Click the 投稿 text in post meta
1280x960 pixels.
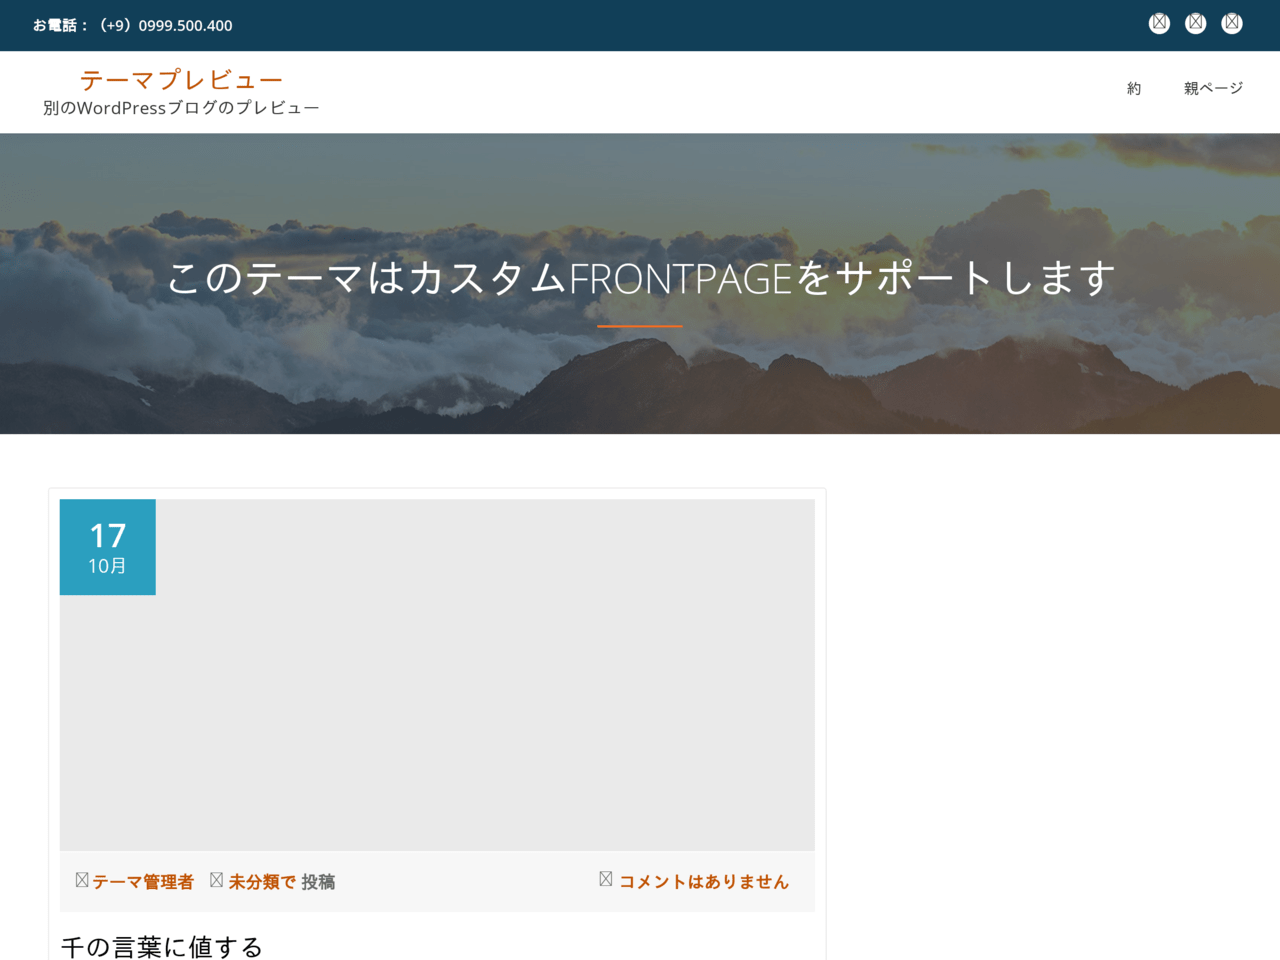(x=318, y=882)
